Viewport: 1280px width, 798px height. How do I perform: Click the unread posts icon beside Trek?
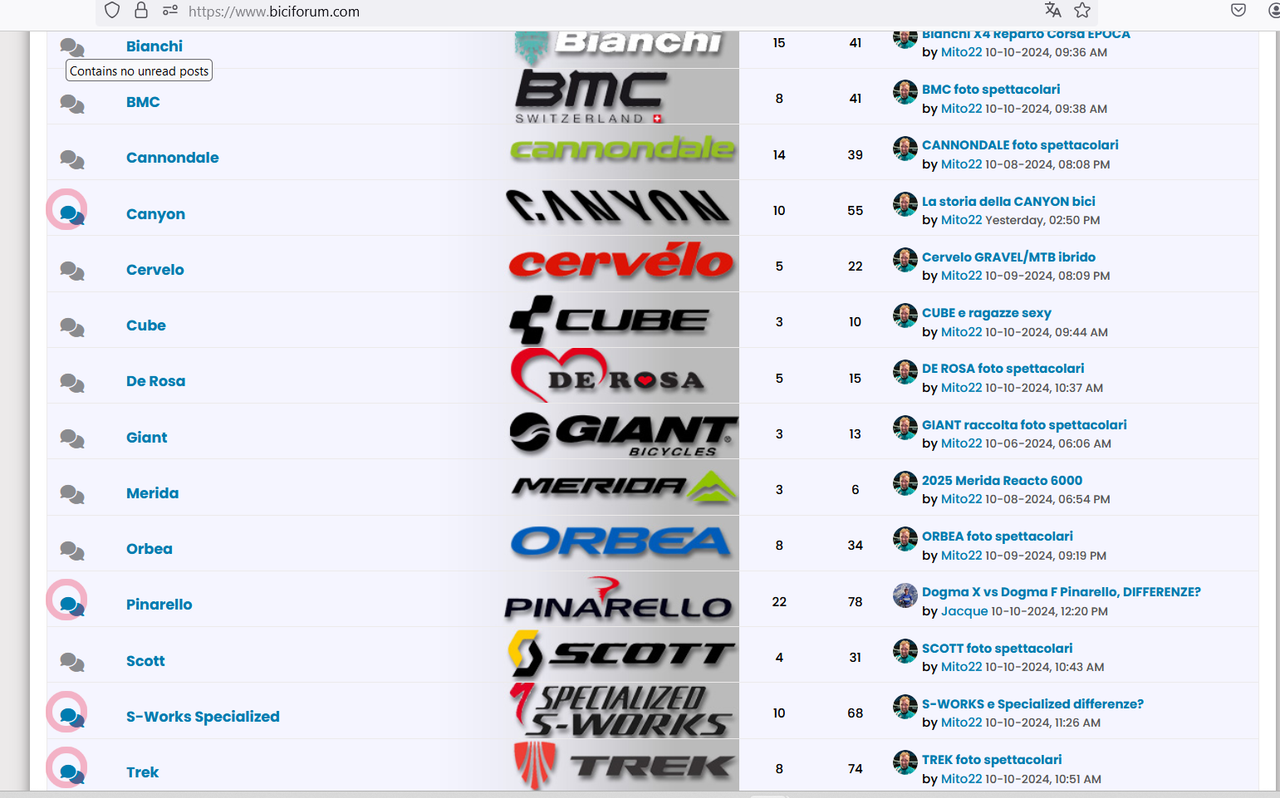(71, 772)
